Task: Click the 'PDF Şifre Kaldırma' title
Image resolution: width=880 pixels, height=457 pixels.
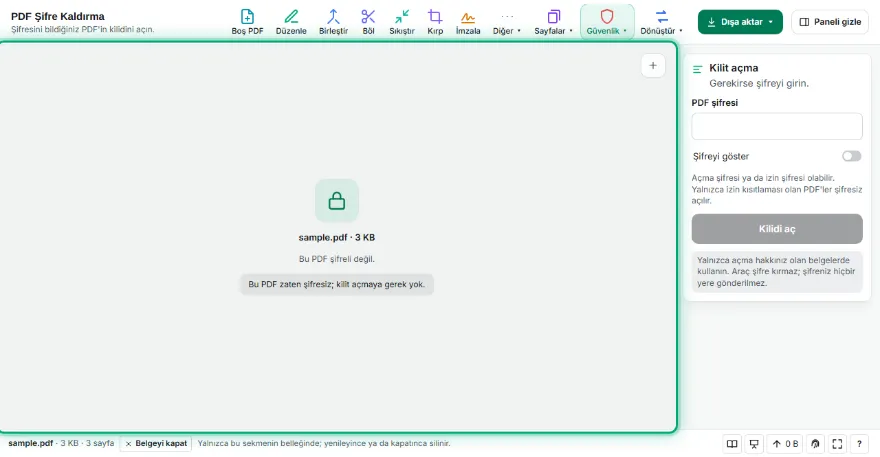Action: (x=58, y=16)
